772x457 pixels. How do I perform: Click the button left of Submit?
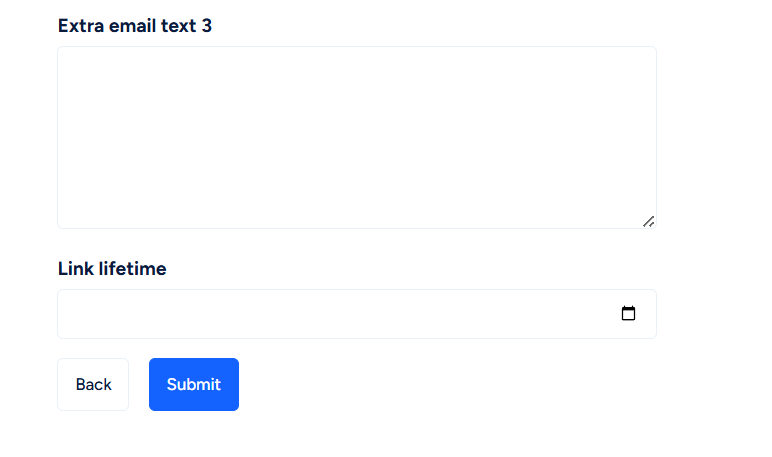point(93,384)
